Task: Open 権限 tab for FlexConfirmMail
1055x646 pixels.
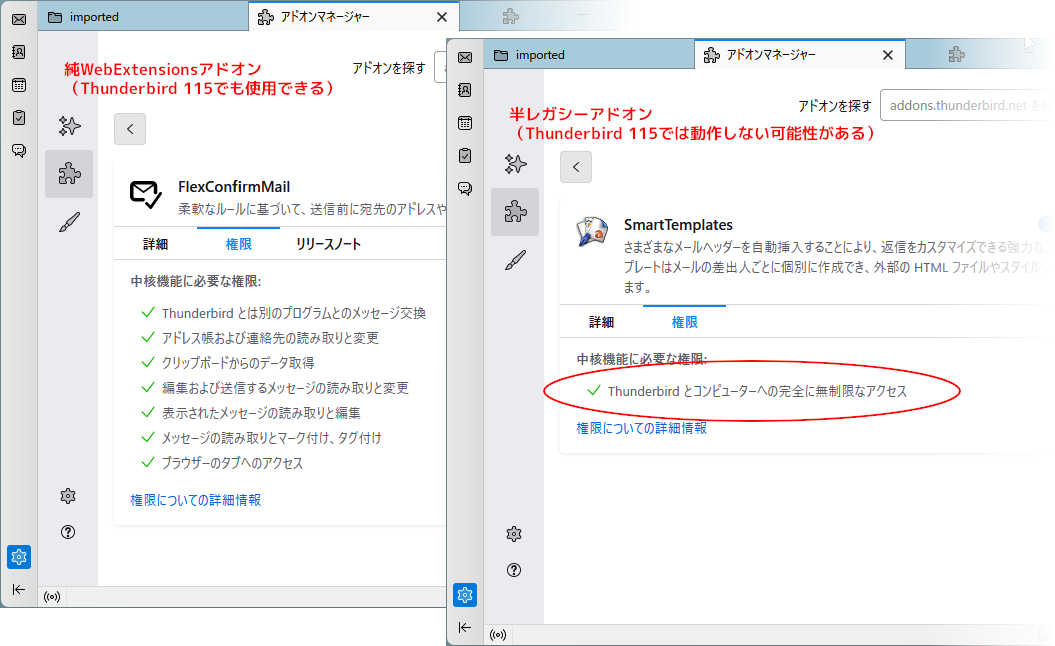Action: [238, 244]
